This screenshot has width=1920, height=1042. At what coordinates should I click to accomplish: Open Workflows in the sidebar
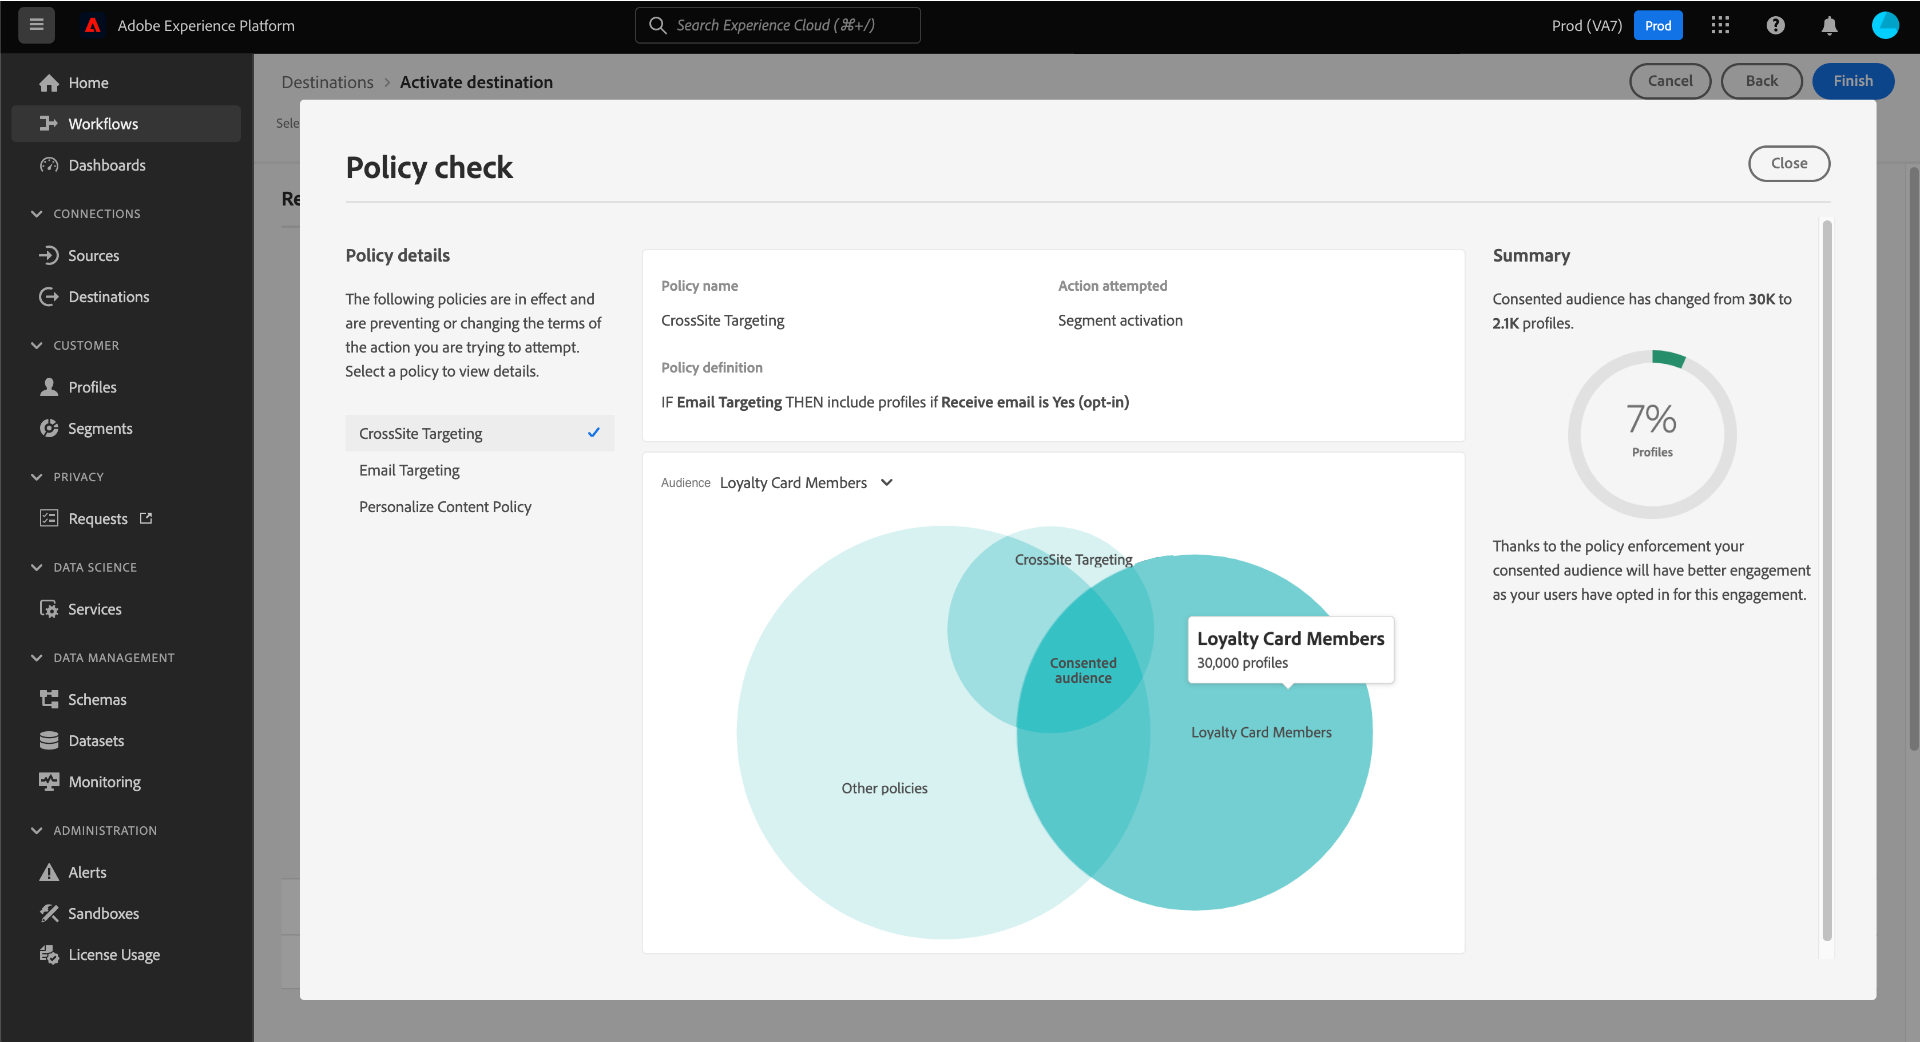click(x=126, y=124)
